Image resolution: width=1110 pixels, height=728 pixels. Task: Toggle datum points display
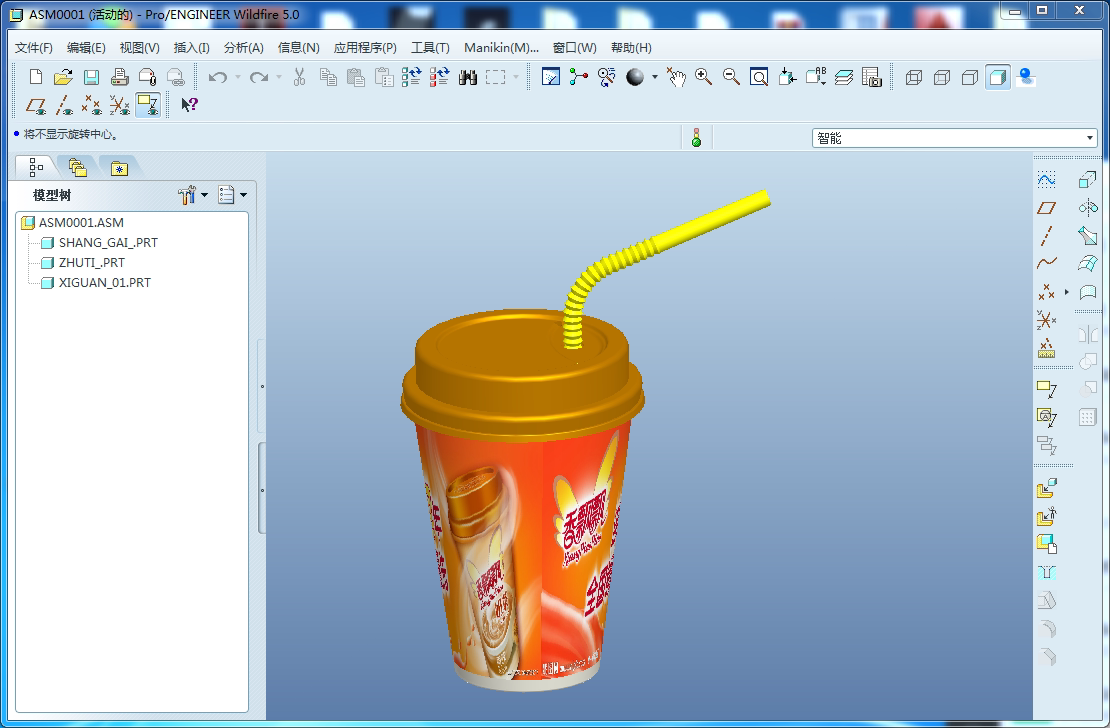tap(91, 105)
